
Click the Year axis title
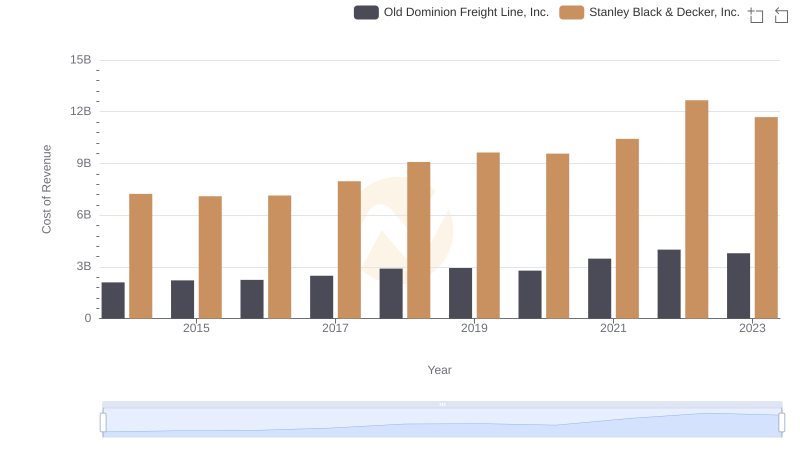(x=439, y=370)
